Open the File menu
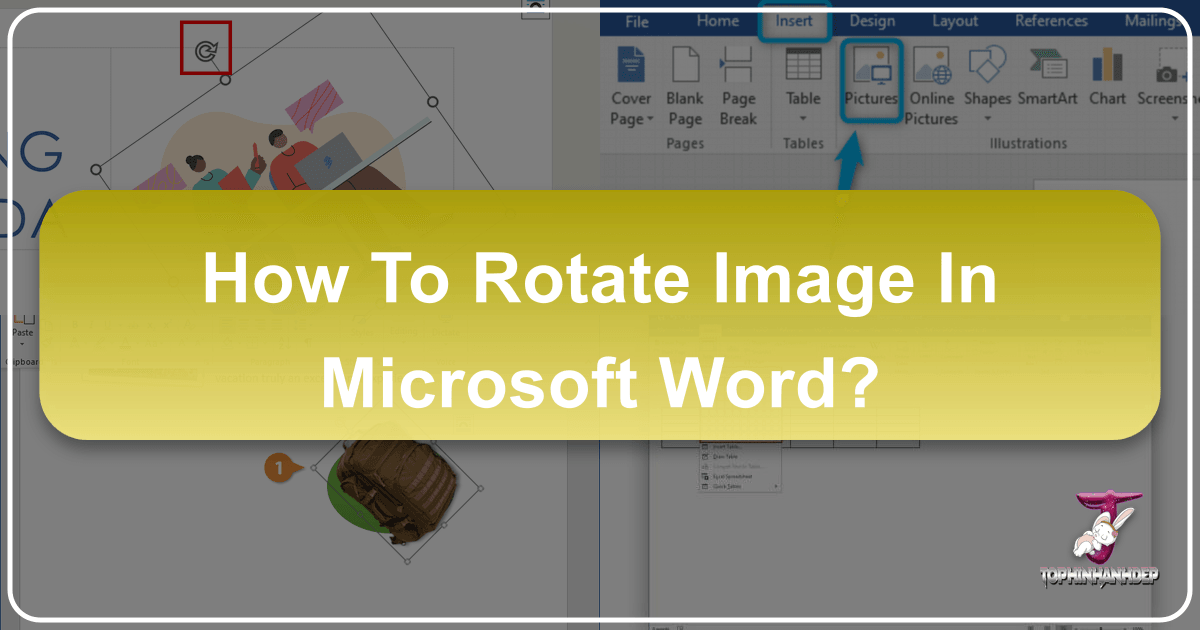 click(637, 20)
